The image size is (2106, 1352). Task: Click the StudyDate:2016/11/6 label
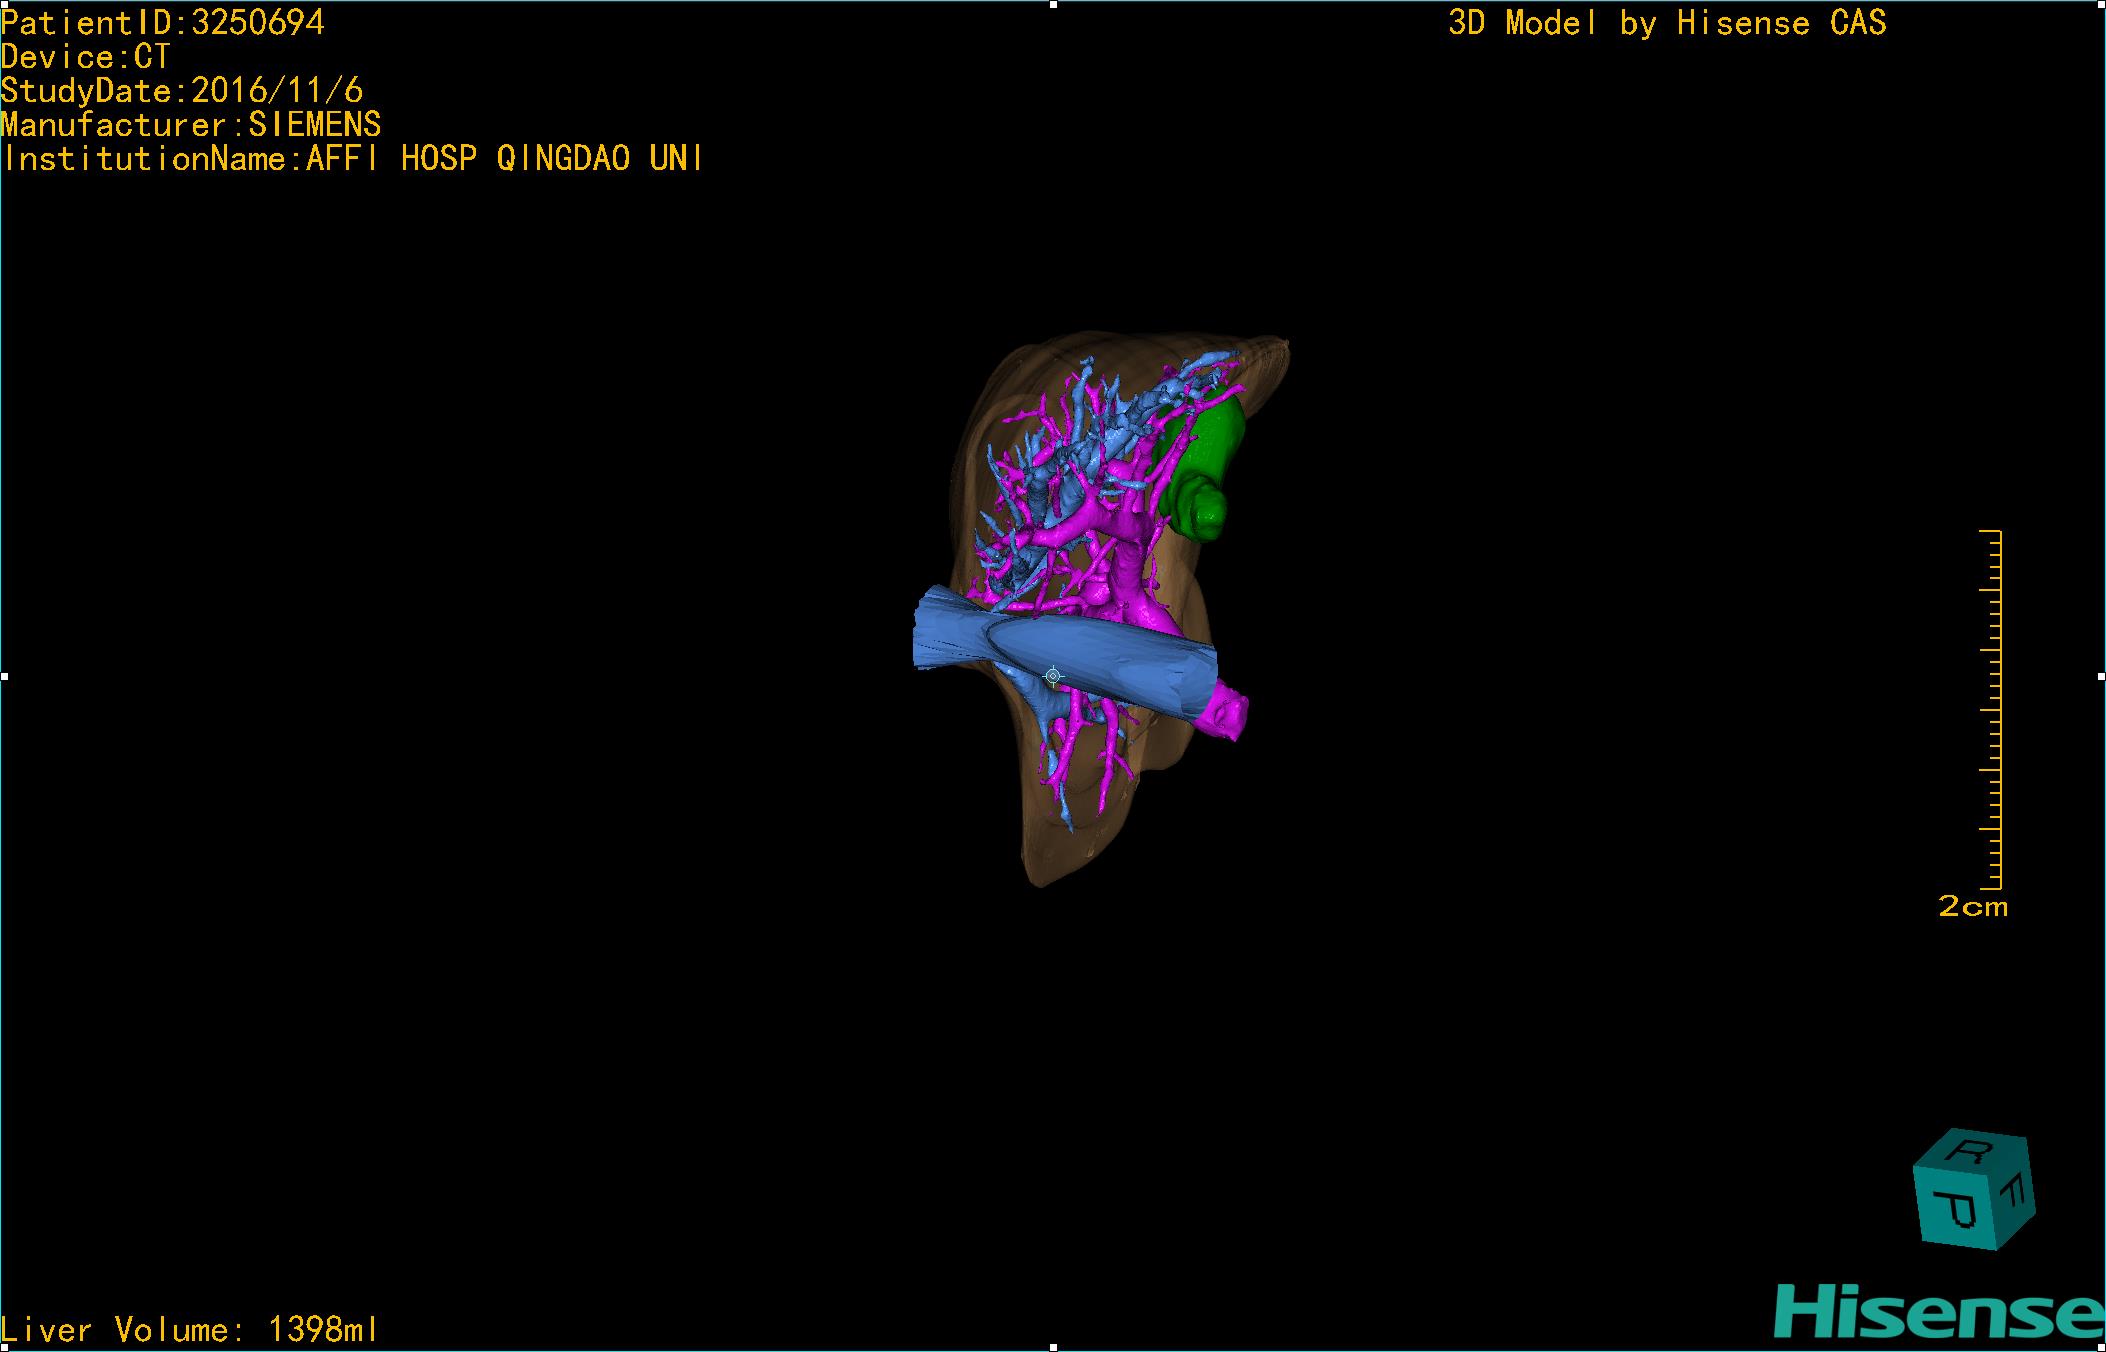coord(182,91)
